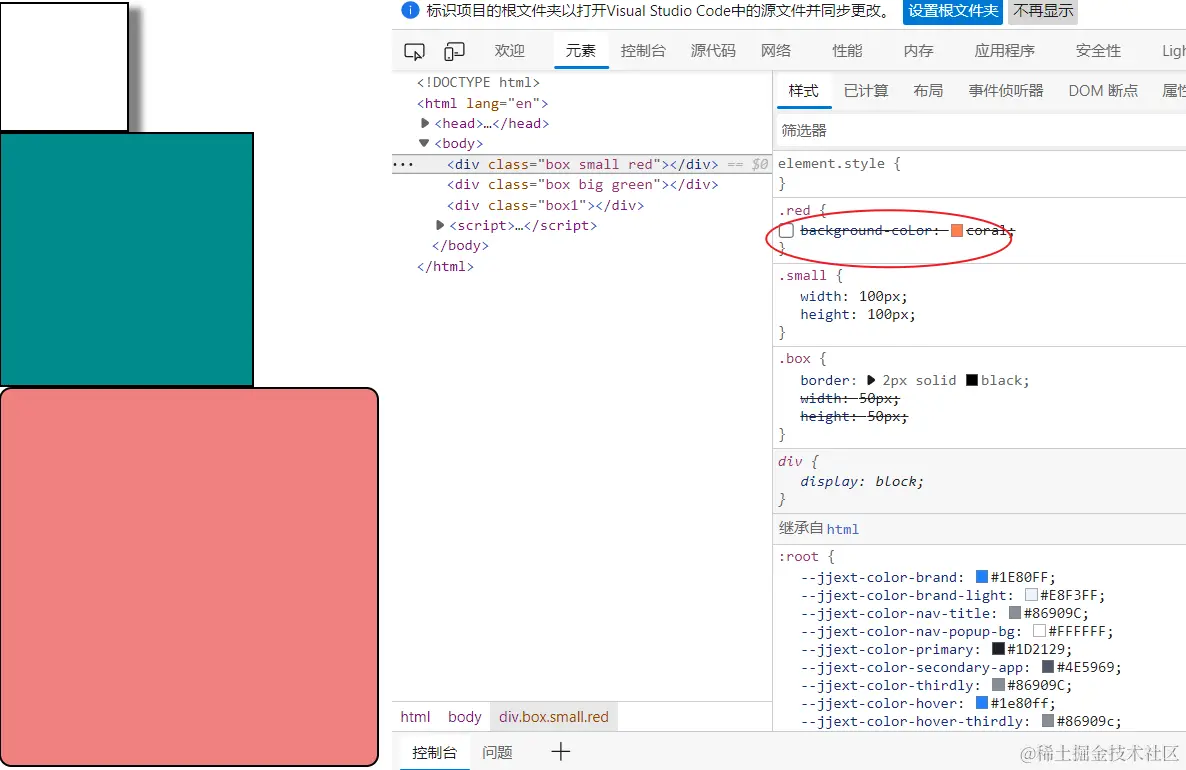The image size is (1186, 770).
Task: Open swatch for --jjext-color-hover-thirdly
Action: 1048,722
